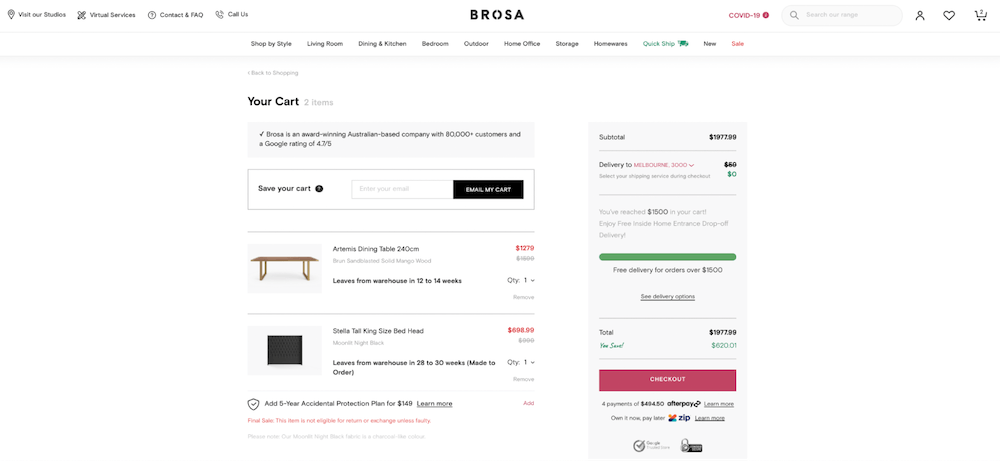Open quantity dropdown for Artemis Dining Table
This screenshot has height=461, width=1000.
pyautogui.click(x=528, y=280)
